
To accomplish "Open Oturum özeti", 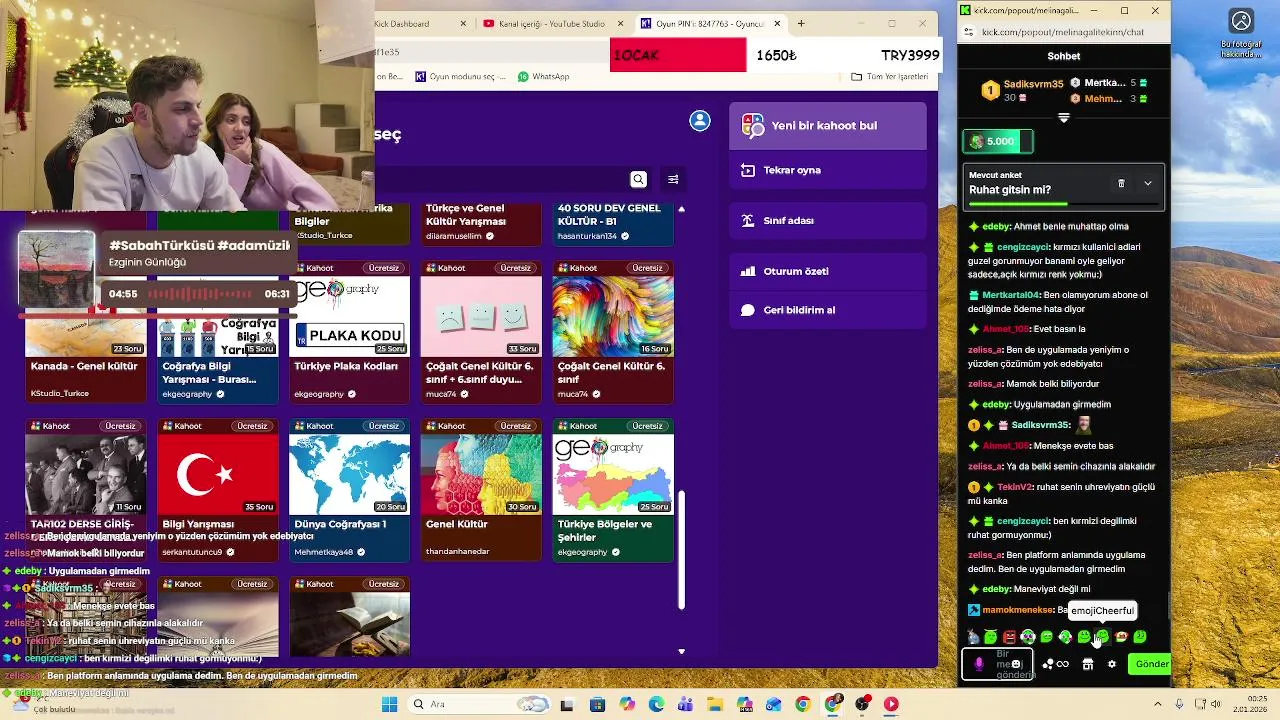I will pyautogui.click(x=828, y=271).
